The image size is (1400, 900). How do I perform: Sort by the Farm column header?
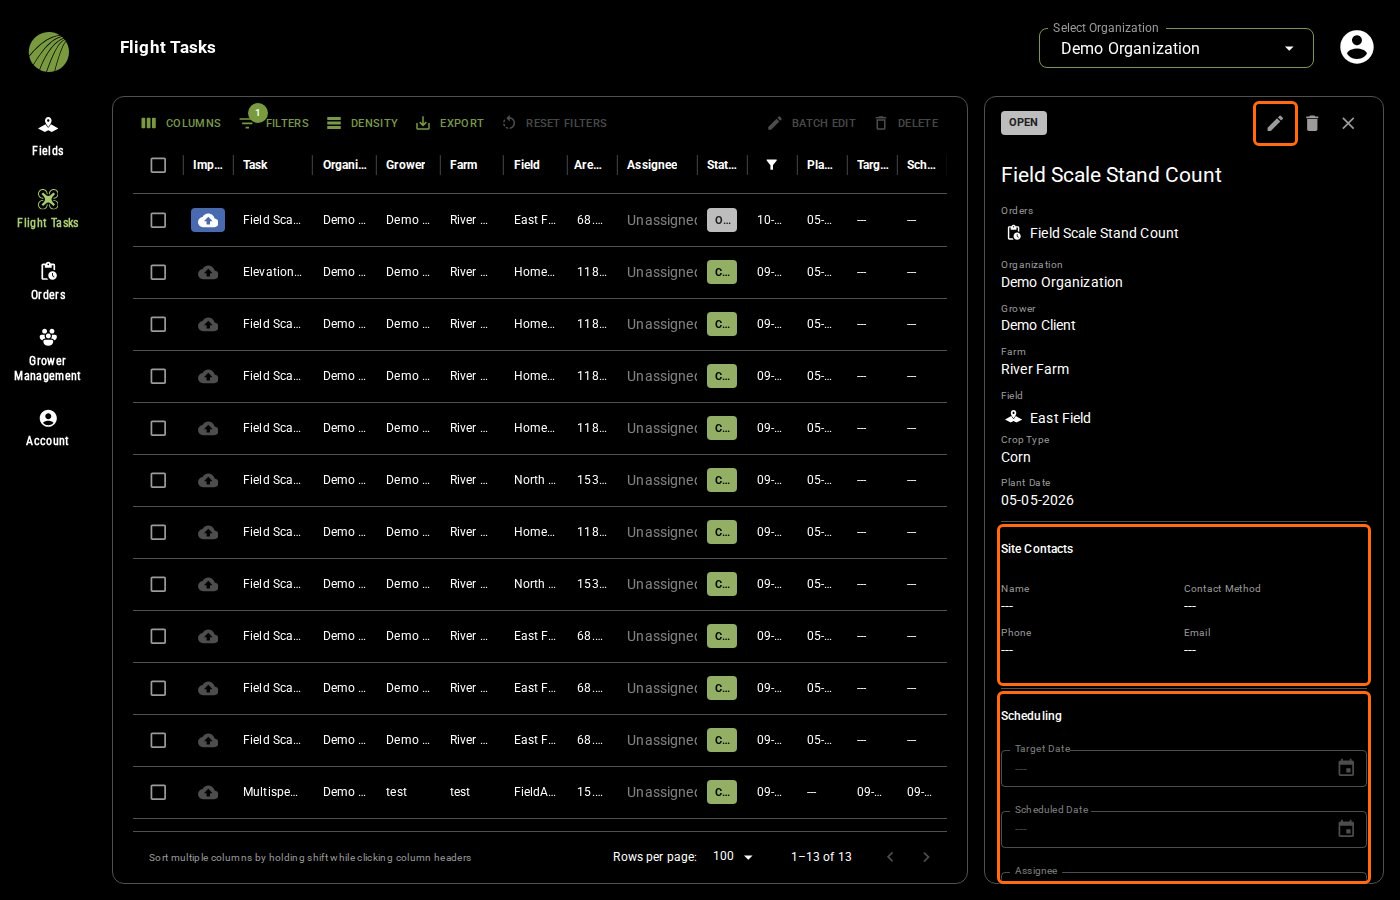click(x=463, y=165)
